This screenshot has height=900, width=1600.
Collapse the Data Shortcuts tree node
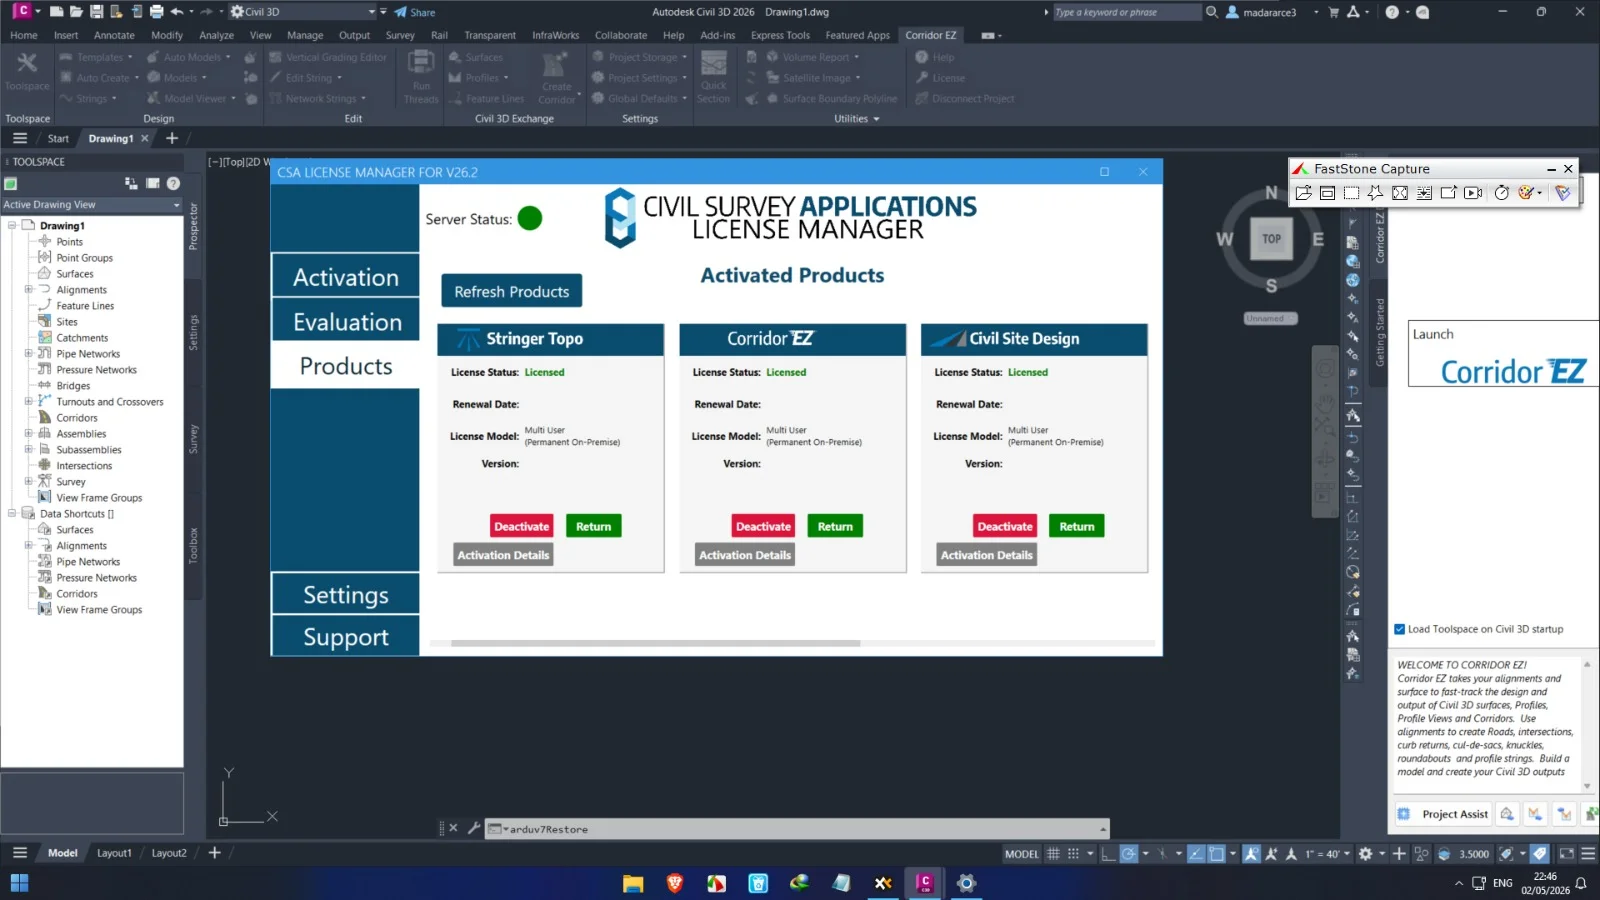tap(12, 514)
